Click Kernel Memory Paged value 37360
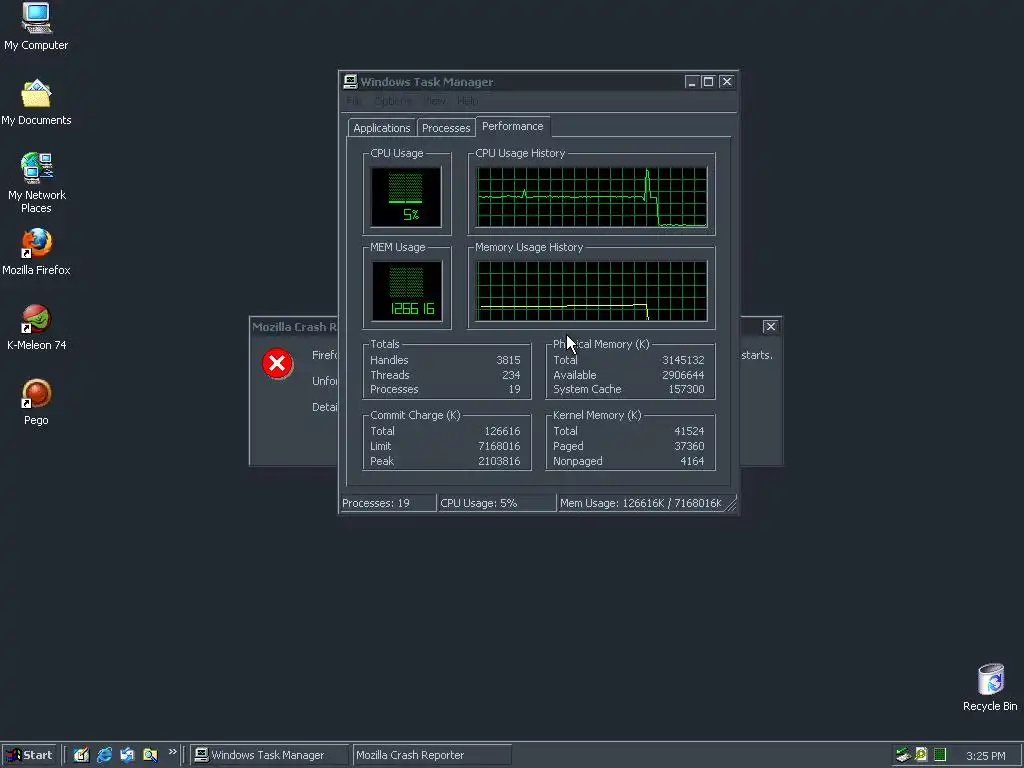The height and width of the screenshot is (768, 1024). (x=689, y=446)
